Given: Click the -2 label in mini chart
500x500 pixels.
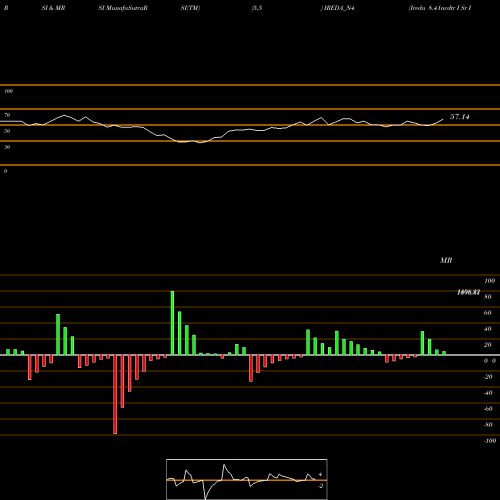Looking at the screenshot, I should coord(320,486).
